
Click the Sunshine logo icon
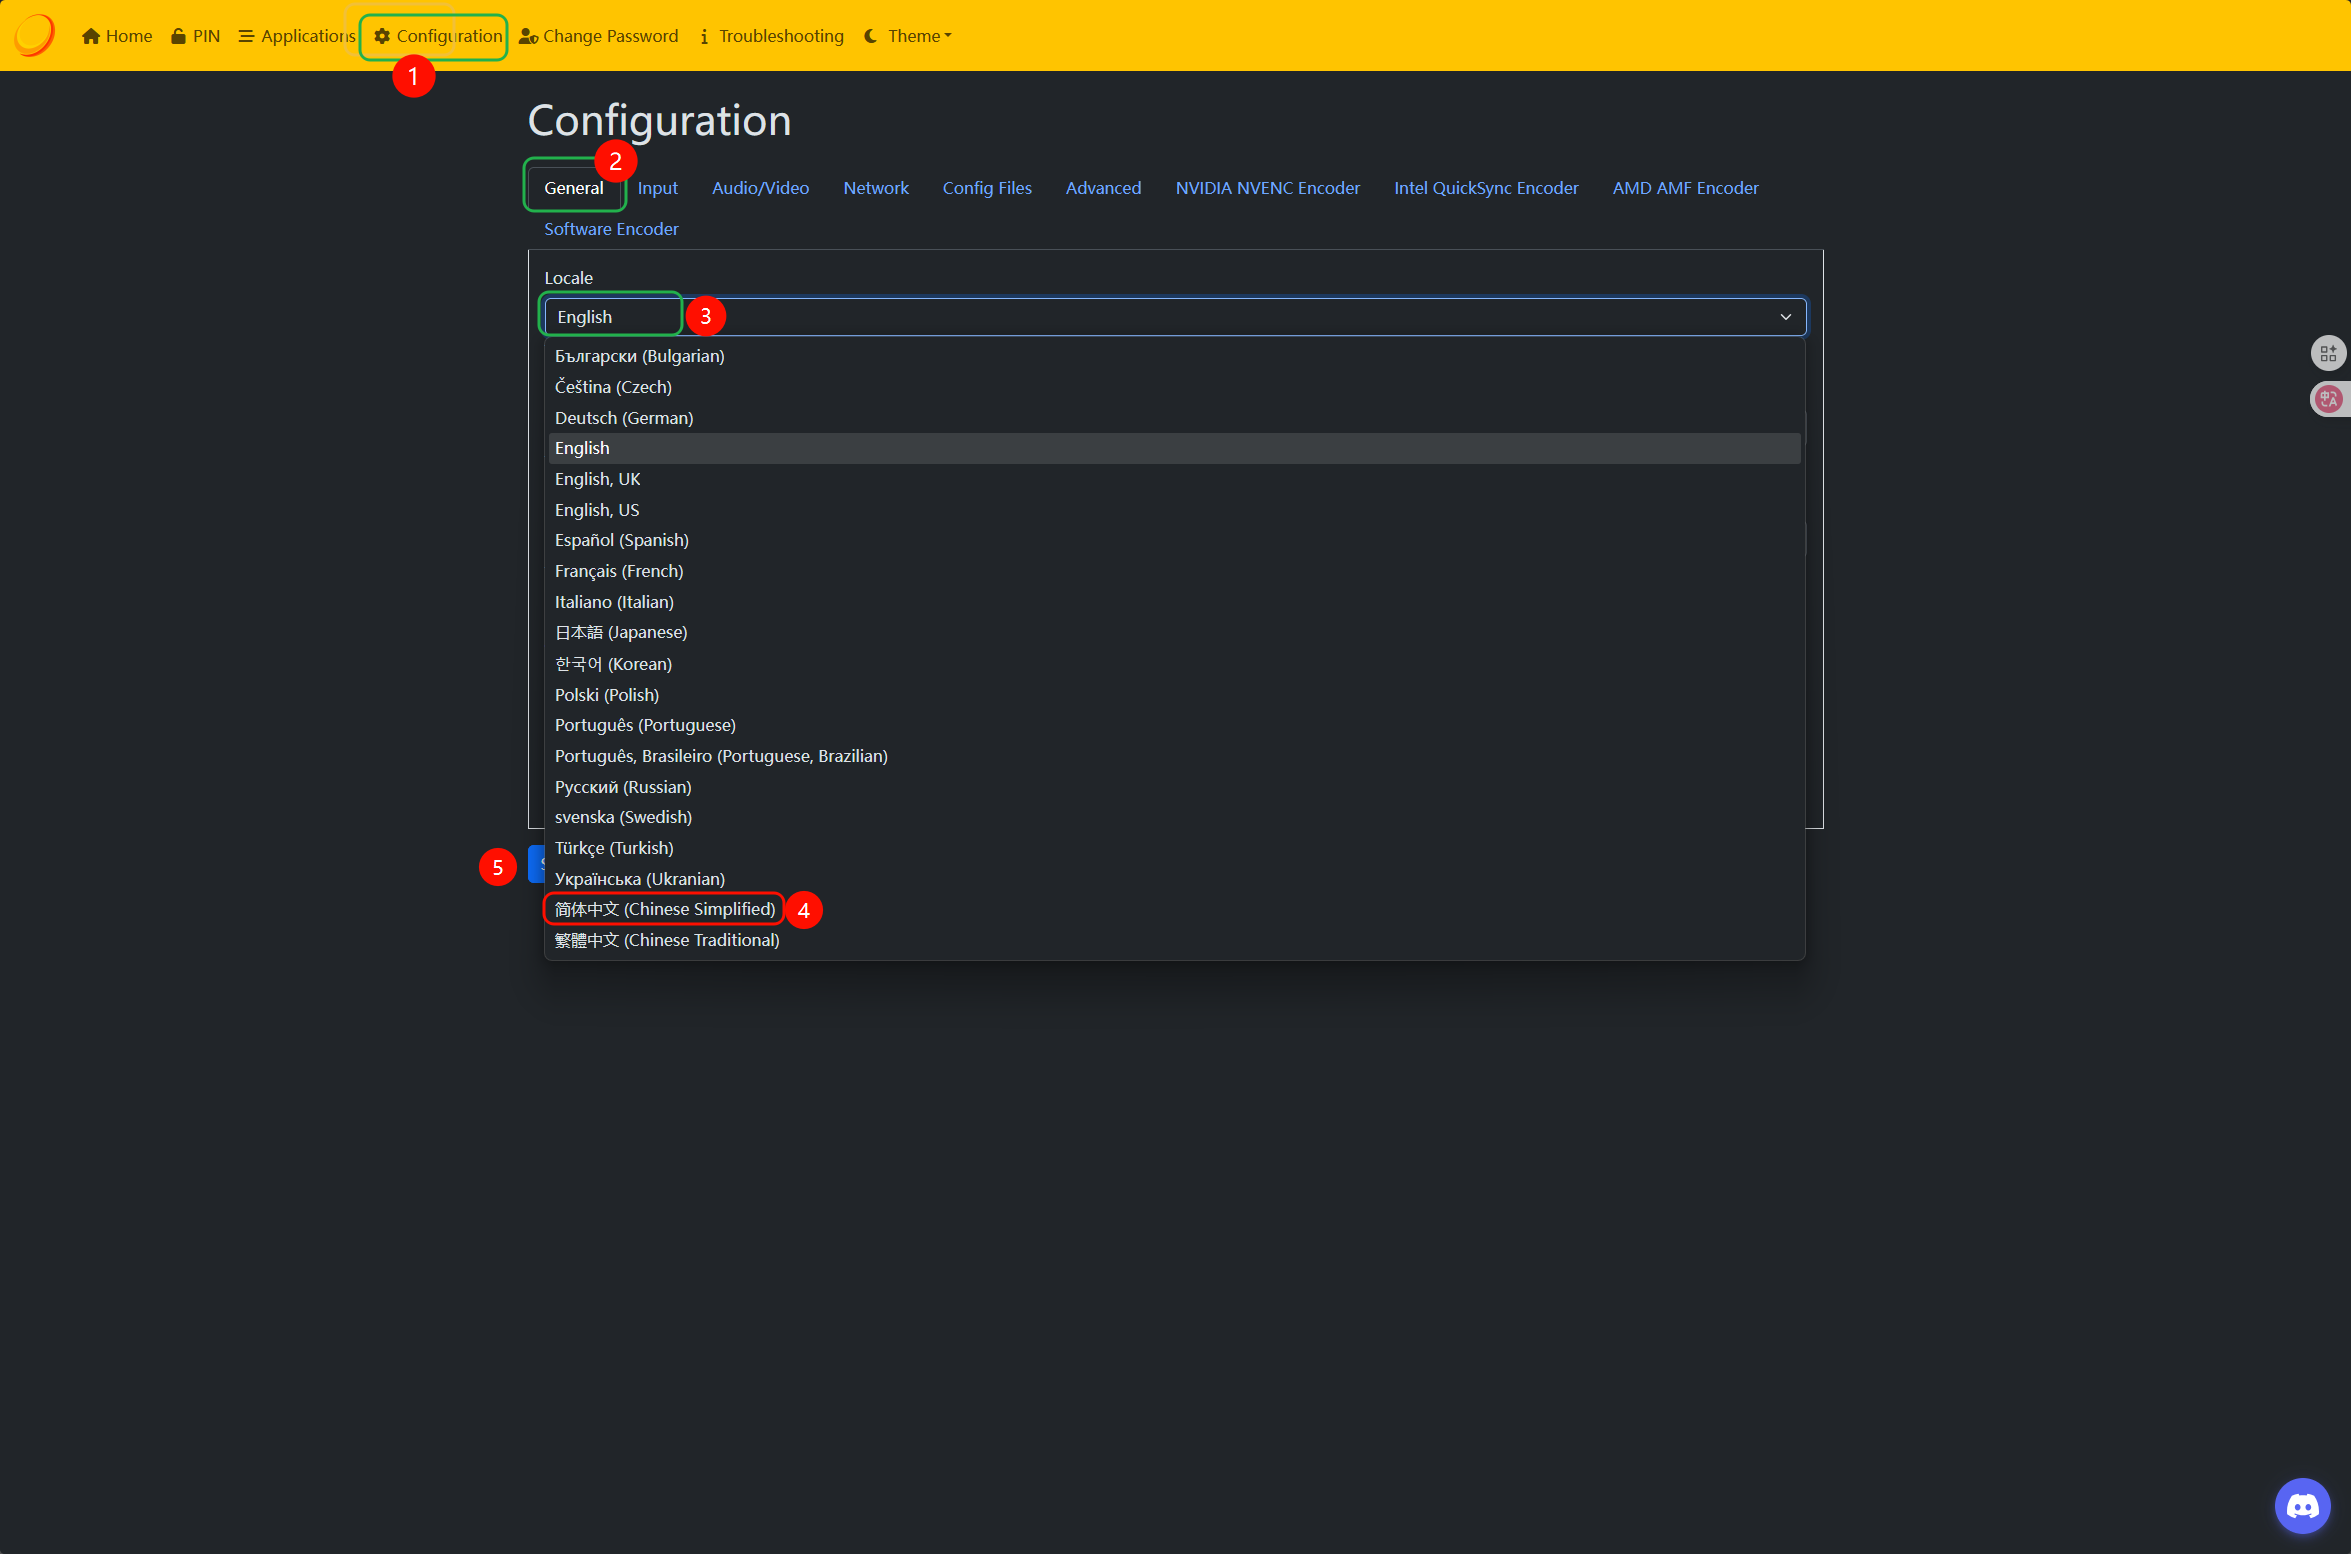(x=34, y=35)
